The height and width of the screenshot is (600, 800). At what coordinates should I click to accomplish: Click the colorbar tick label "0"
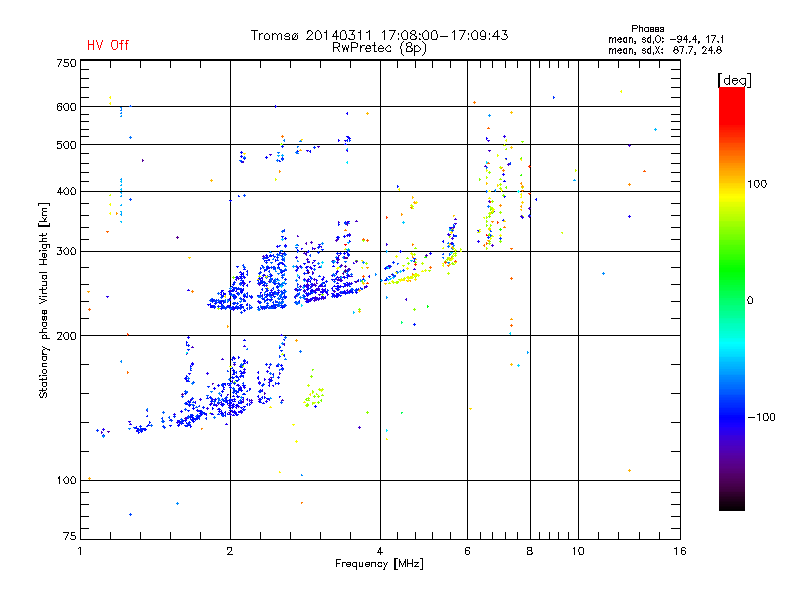750,300
